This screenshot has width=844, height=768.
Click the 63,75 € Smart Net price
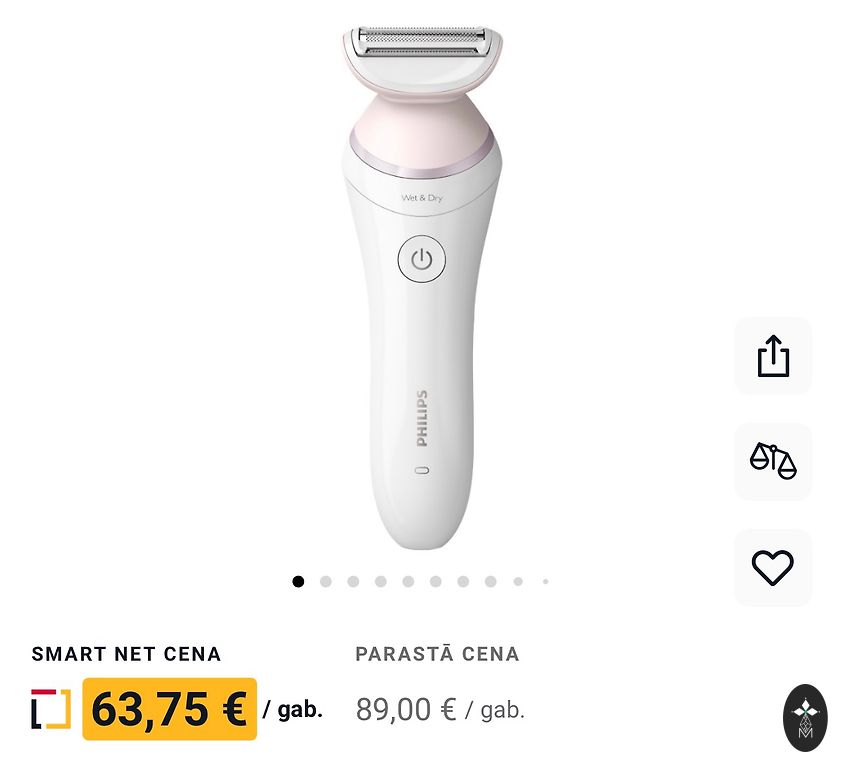170,709
